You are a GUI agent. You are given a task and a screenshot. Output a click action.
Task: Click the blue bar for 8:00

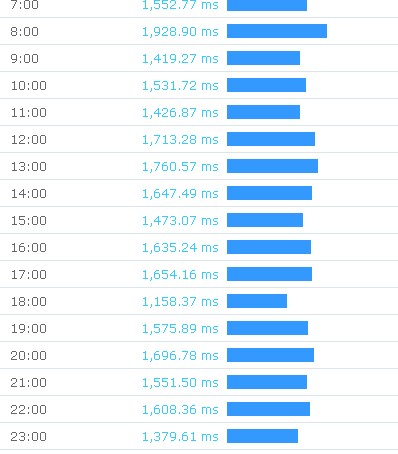pos(277,31)
